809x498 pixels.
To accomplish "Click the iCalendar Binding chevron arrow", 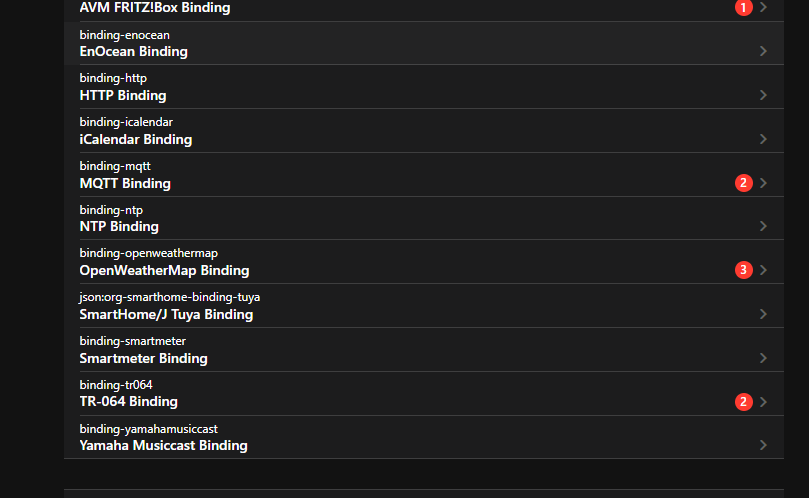I will pos(763,139).
